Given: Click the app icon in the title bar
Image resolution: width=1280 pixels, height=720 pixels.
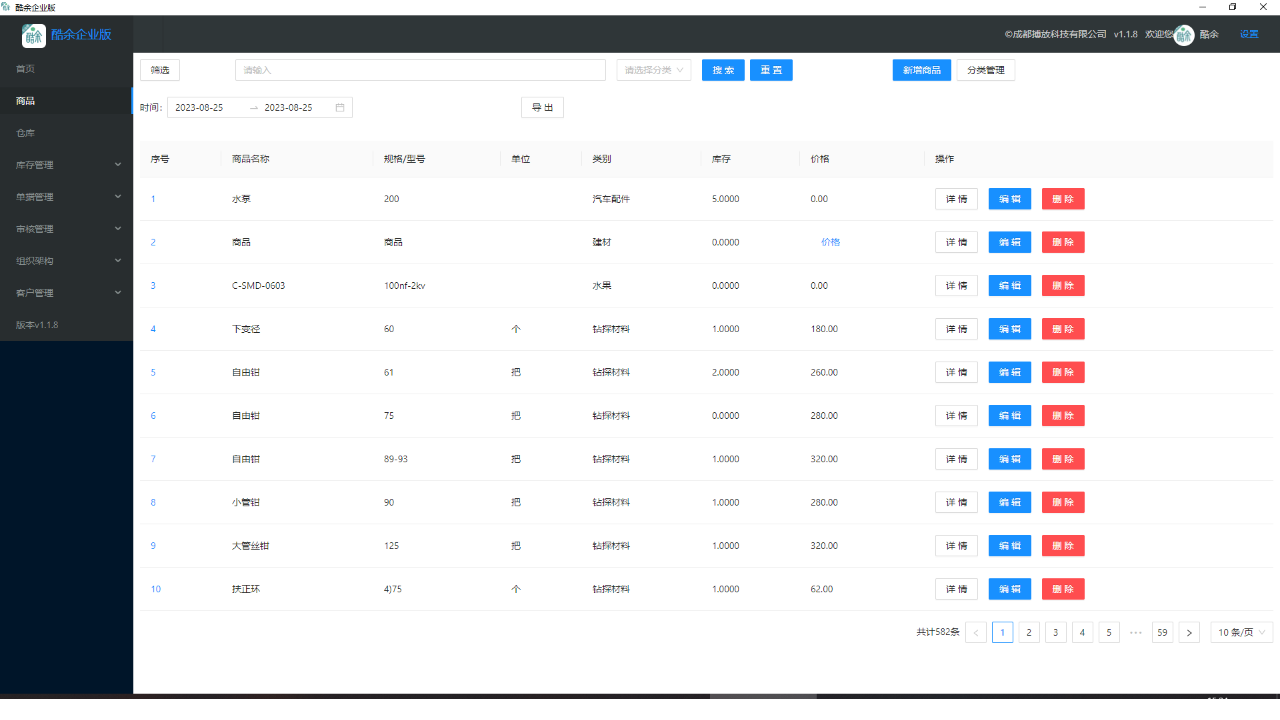Looking at the screenshot, I should [x=8, y=6].
